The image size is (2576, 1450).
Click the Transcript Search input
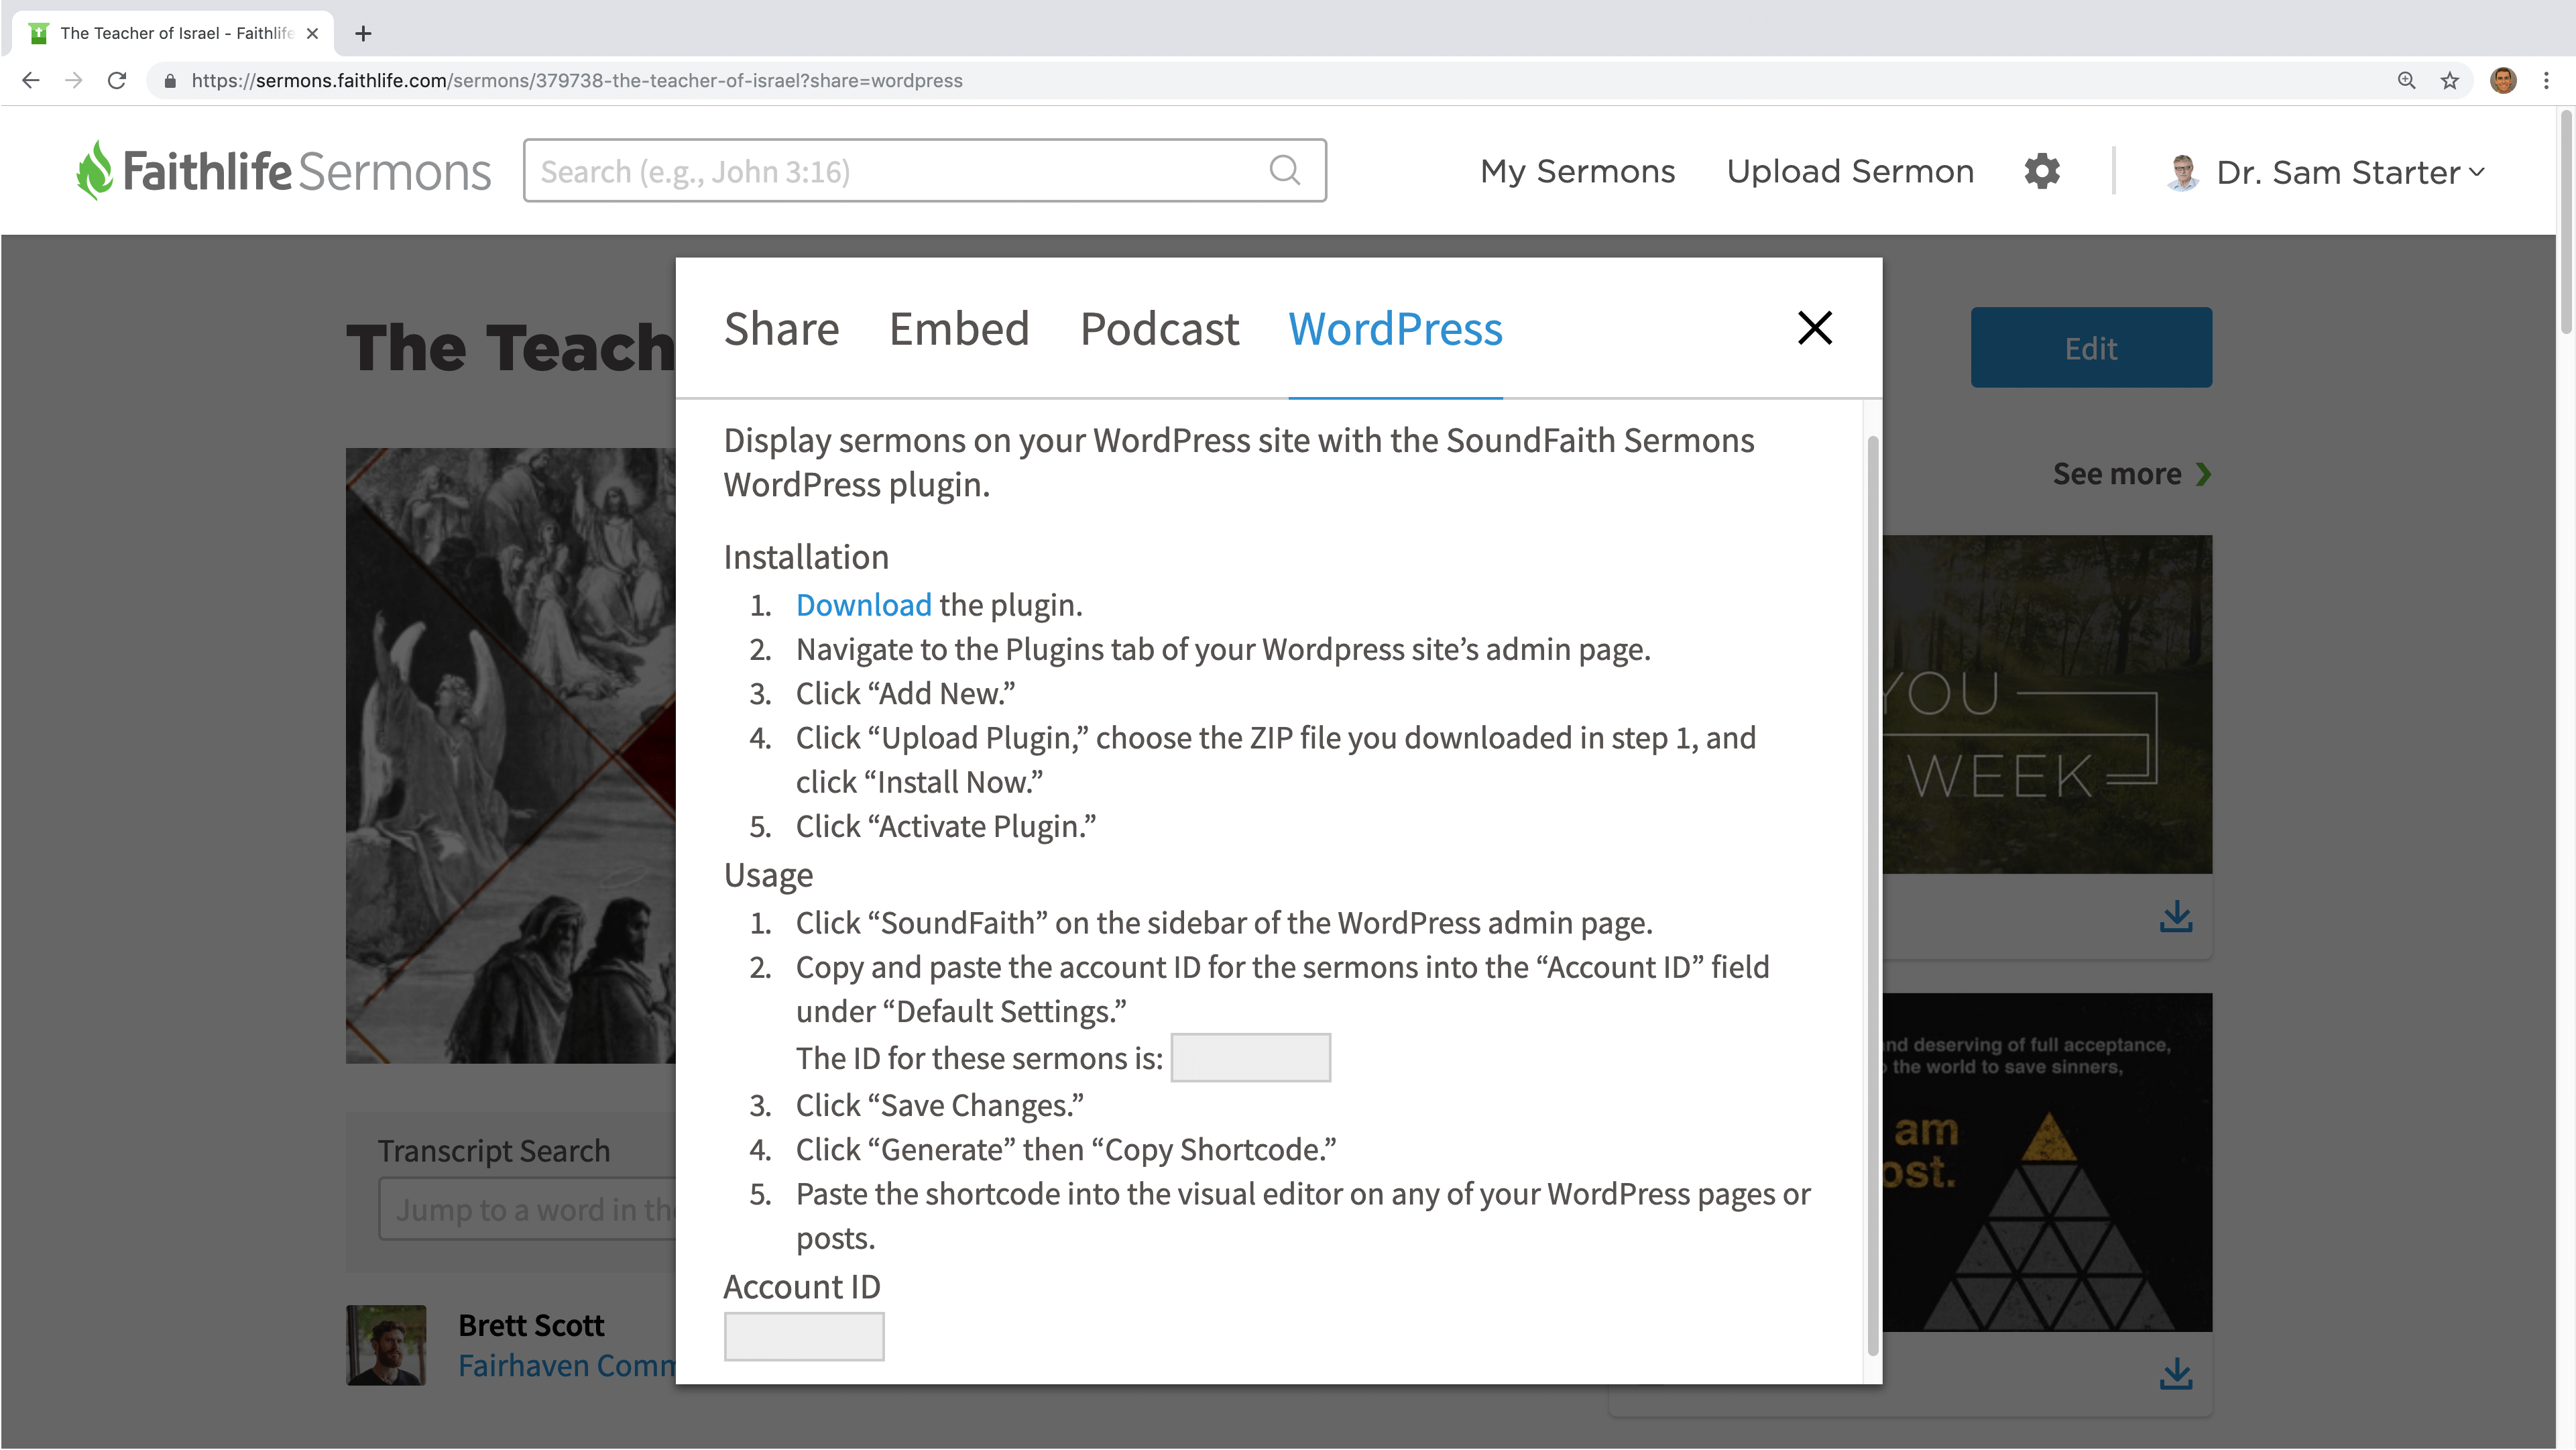pyautogui.click(x=527, y=1210)
